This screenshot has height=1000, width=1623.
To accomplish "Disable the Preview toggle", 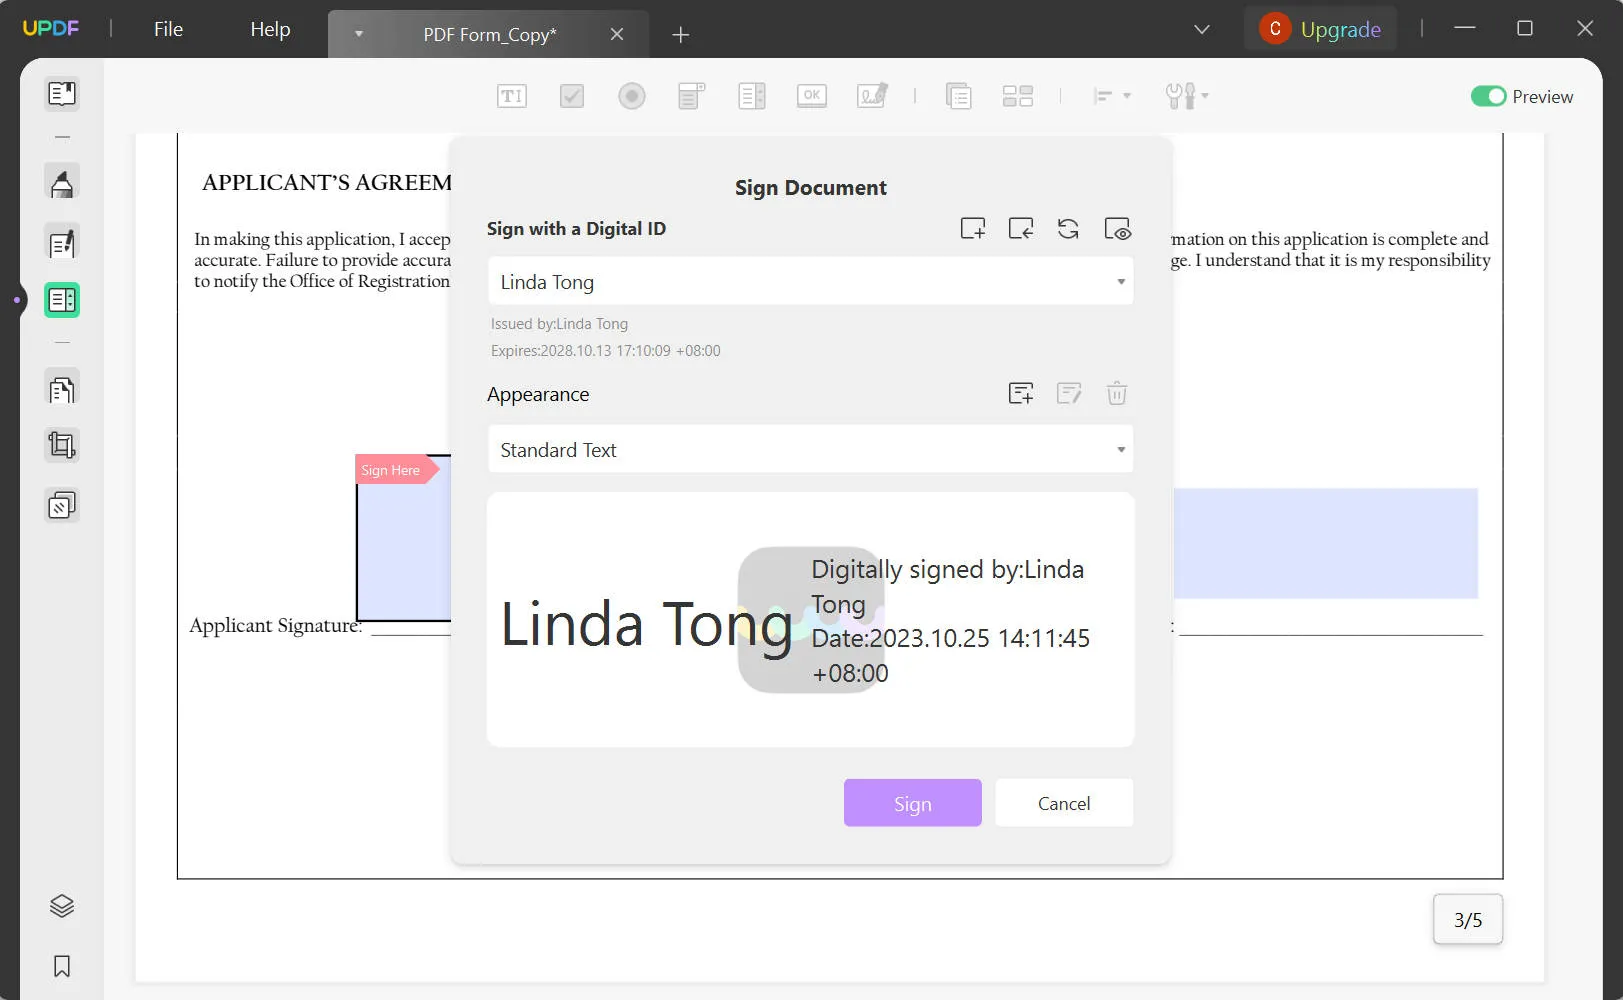I will click(1490, 96).
